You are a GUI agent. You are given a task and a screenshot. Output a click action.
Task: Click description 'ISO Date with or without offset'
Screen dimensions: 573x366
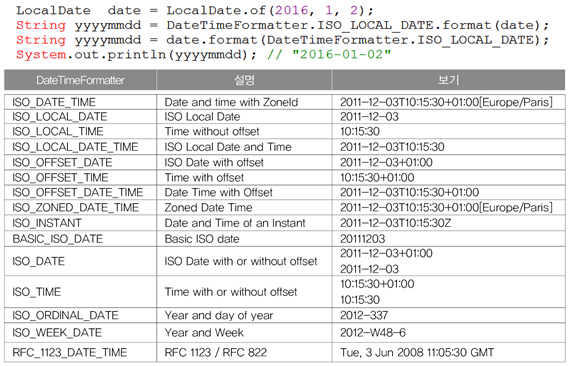241,261
